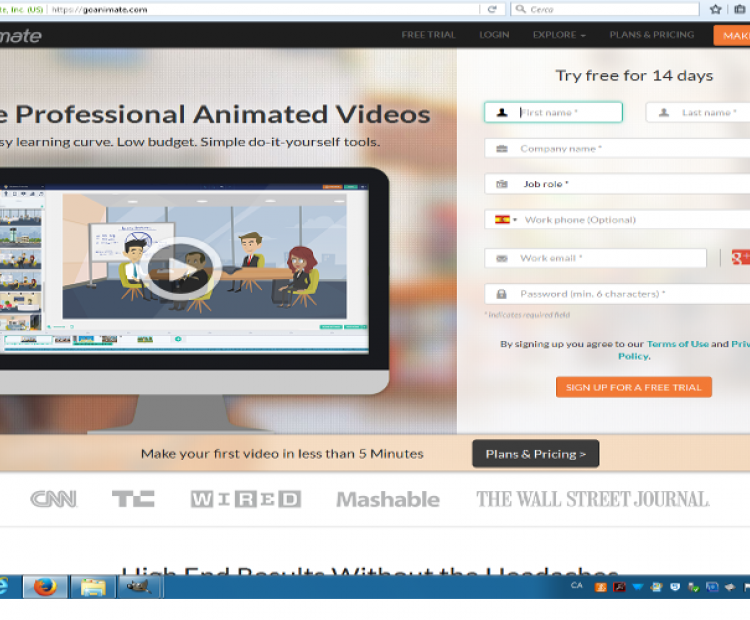Click the browser reload icon
Screen dimensions: 750x620
491,9
